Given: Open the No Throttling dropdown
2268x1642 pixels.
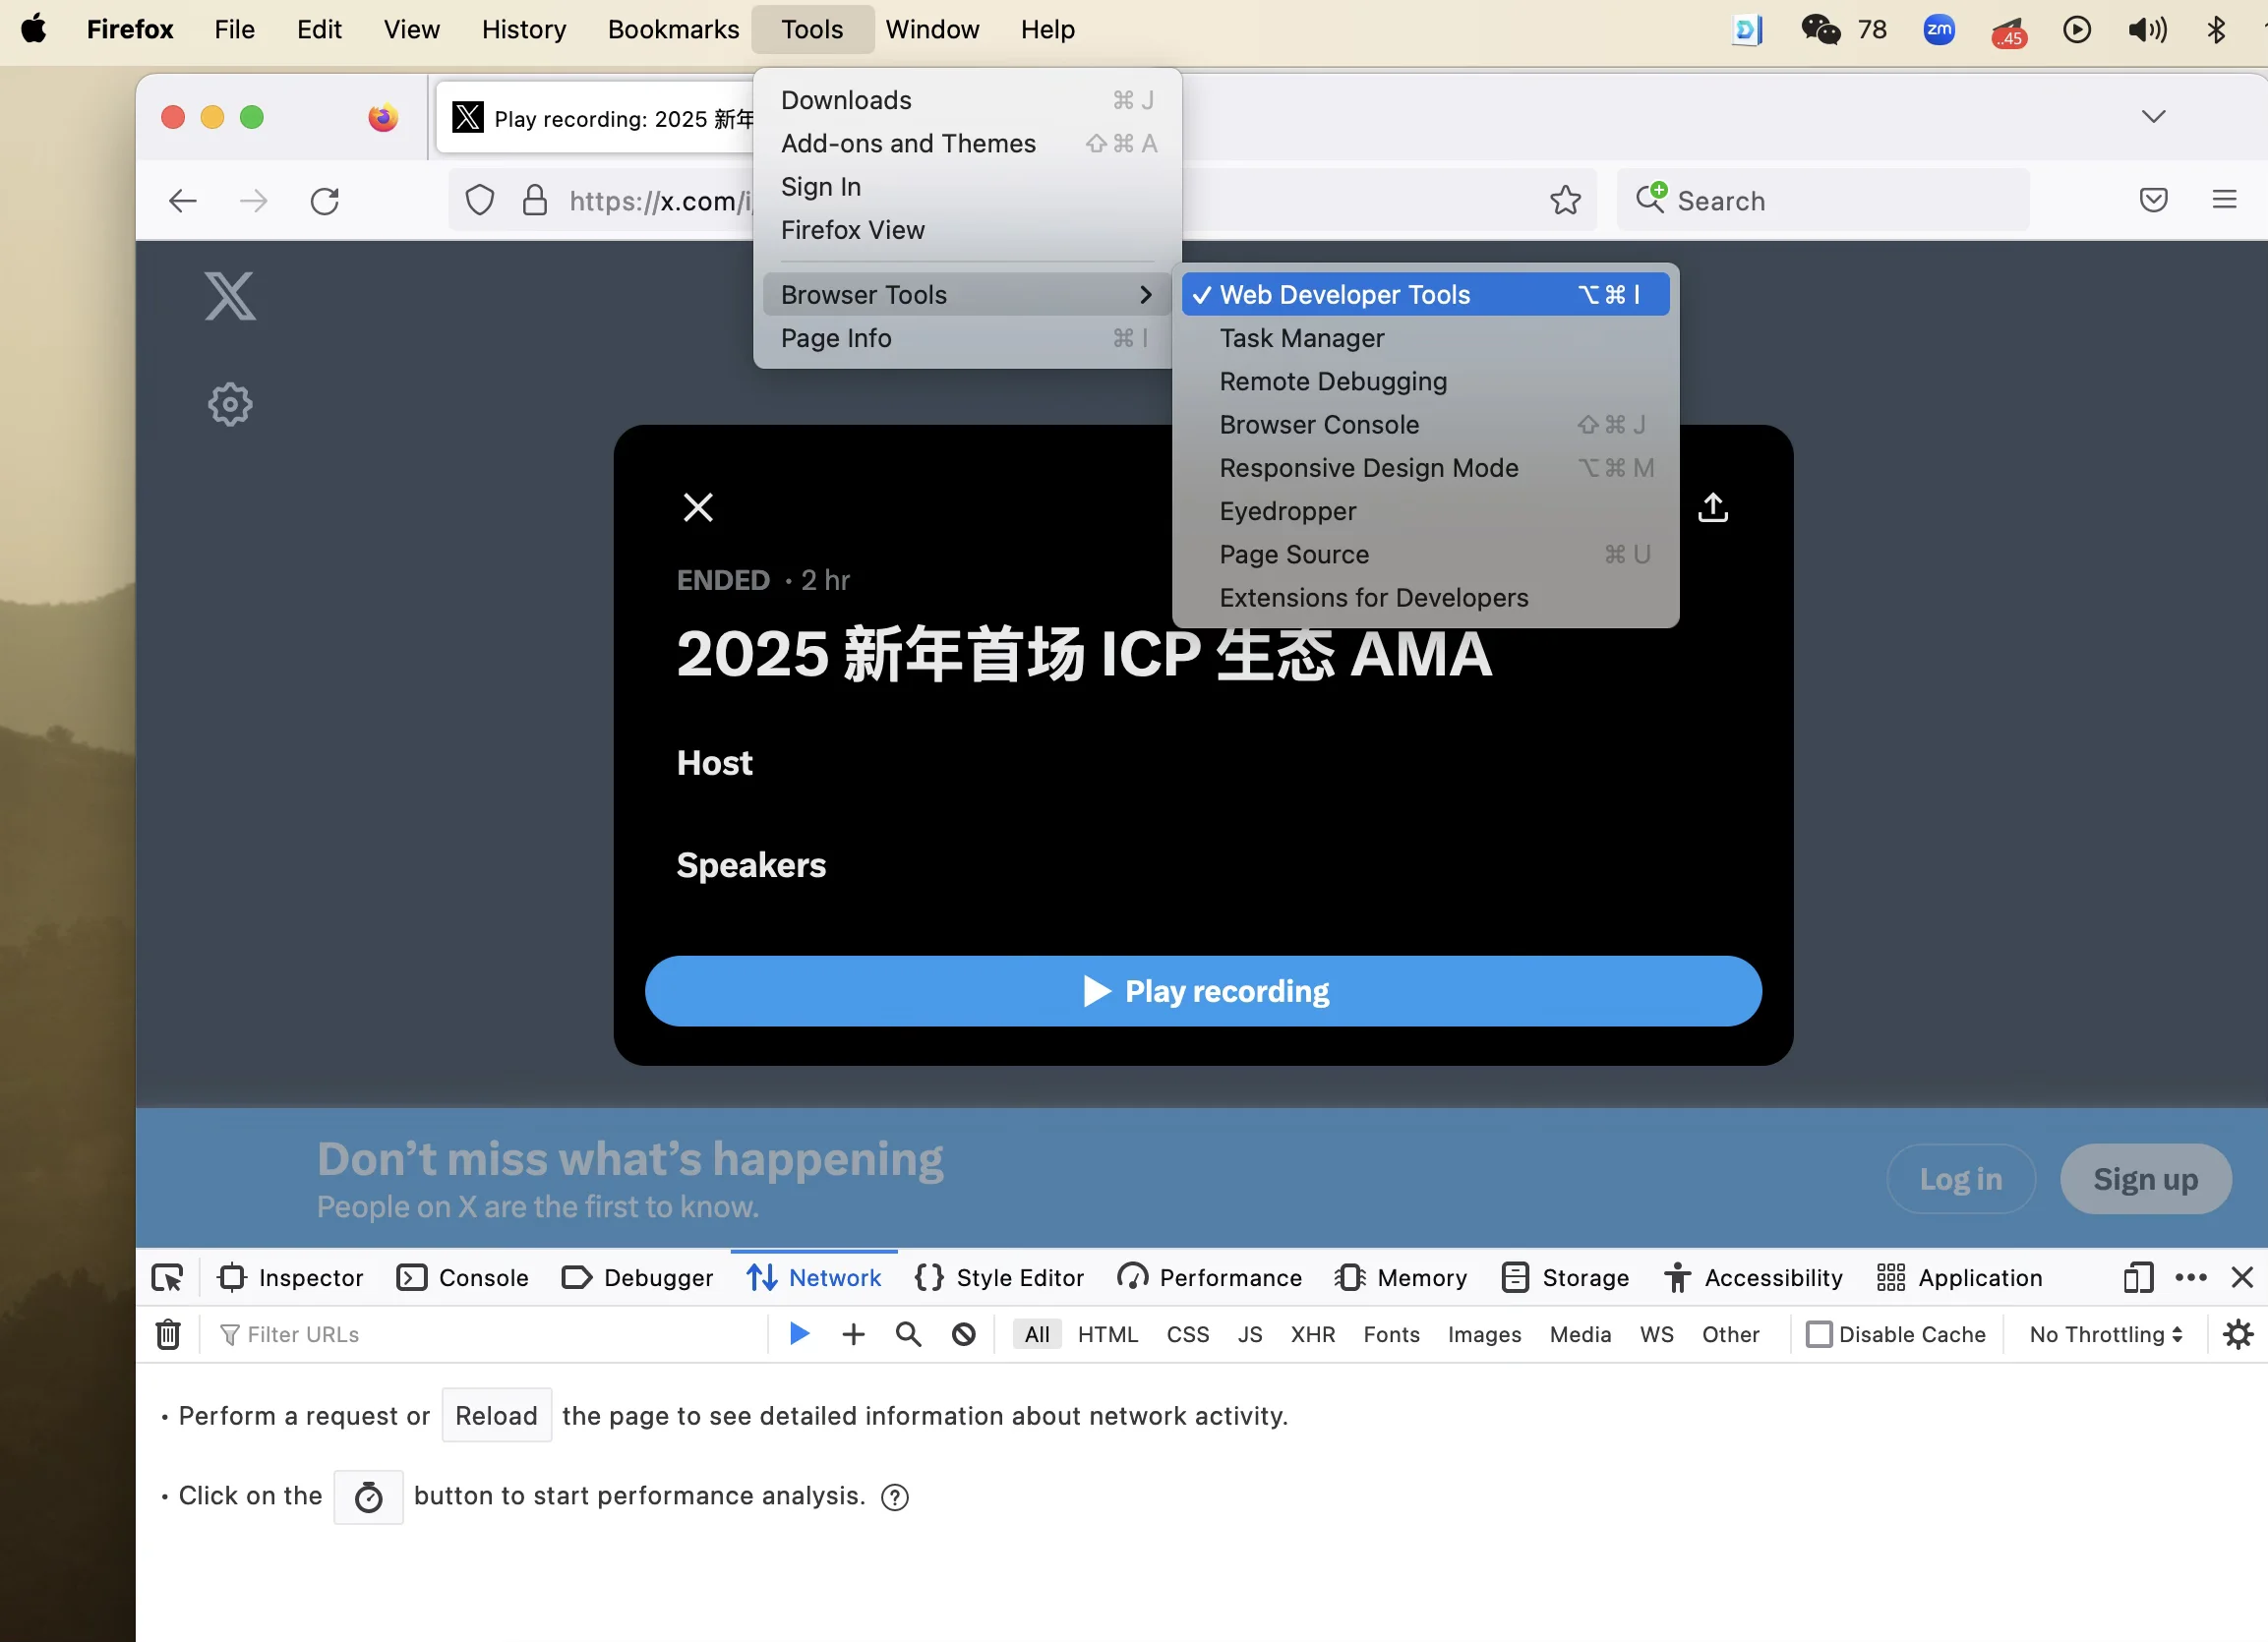Looking at the screenshot, I should pyautogui.click(x=2105, y=1334).
